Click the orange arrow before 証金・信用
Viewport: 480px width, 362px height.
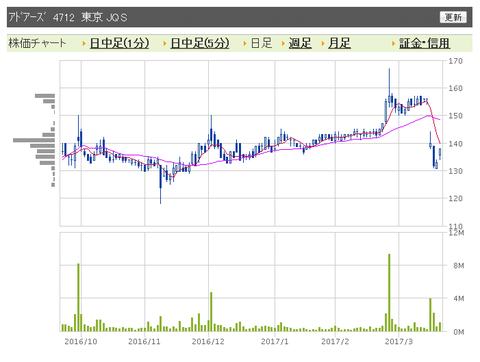point(394,43)
